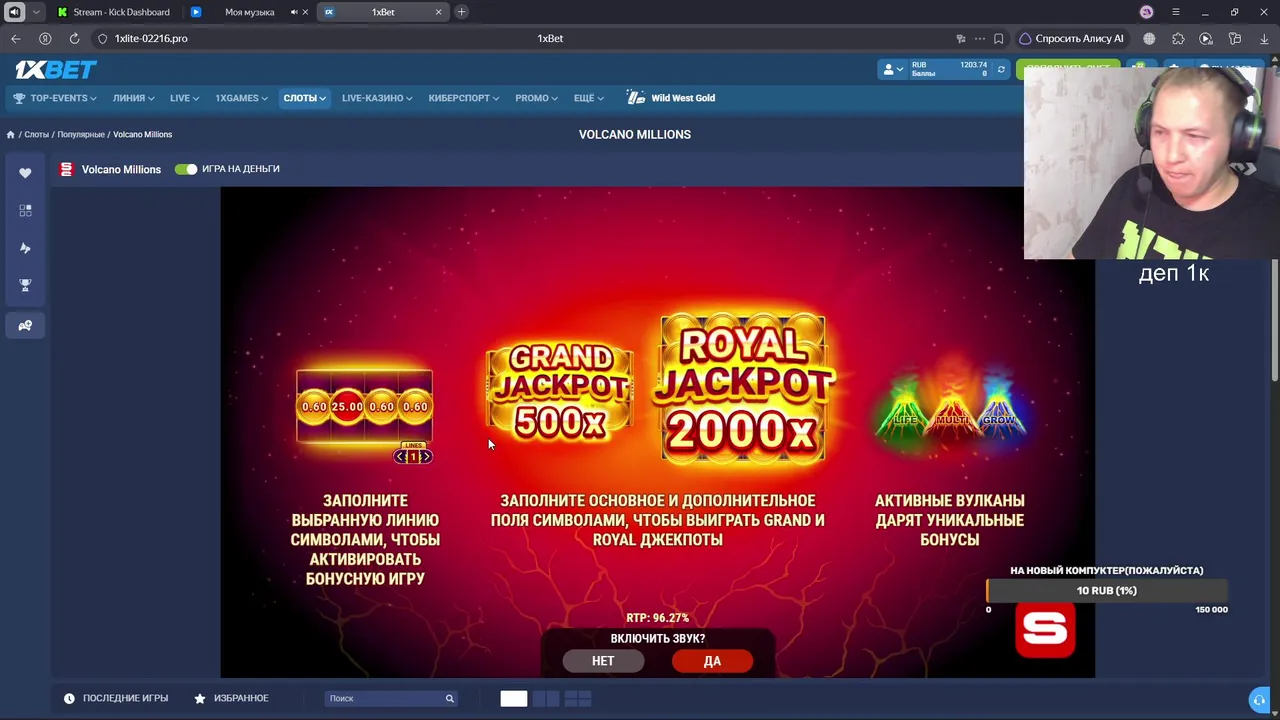The height and width of the screenshot is (720, 1280).
Task: Open Wild West Gold game link
Action: (x=671, y=98)
